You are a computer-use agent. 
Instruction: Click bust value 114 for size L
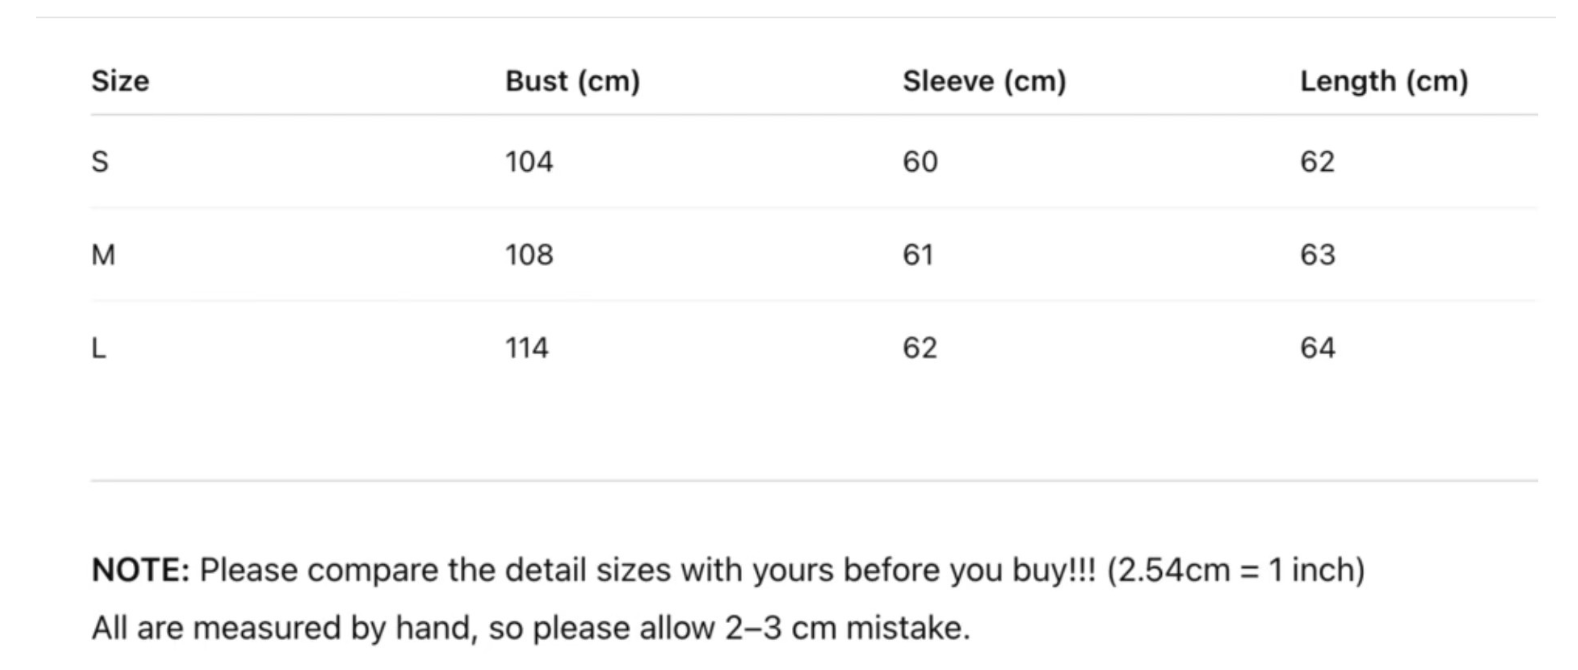pos(527,348)
